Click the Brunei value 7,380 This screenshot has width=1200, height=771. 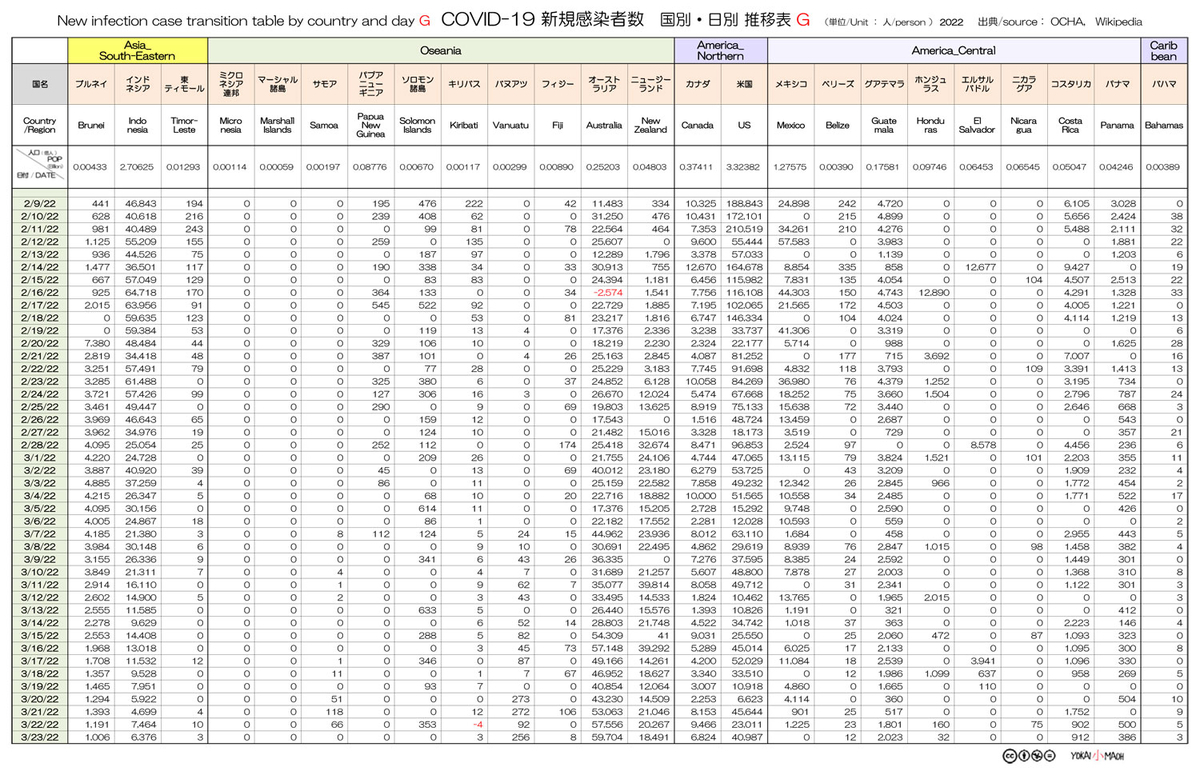(x=98, y=342)
